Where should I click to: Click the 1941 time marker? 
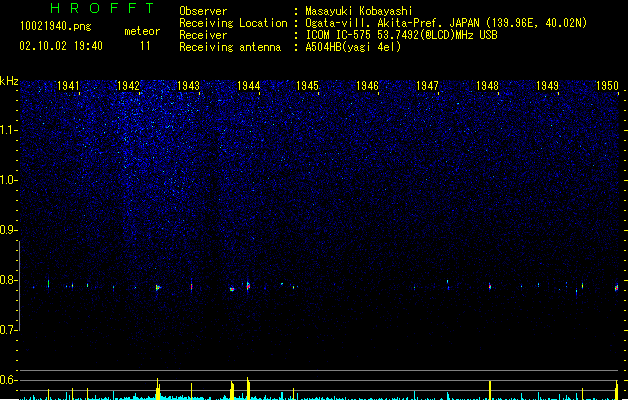click(x=68, y=86)
